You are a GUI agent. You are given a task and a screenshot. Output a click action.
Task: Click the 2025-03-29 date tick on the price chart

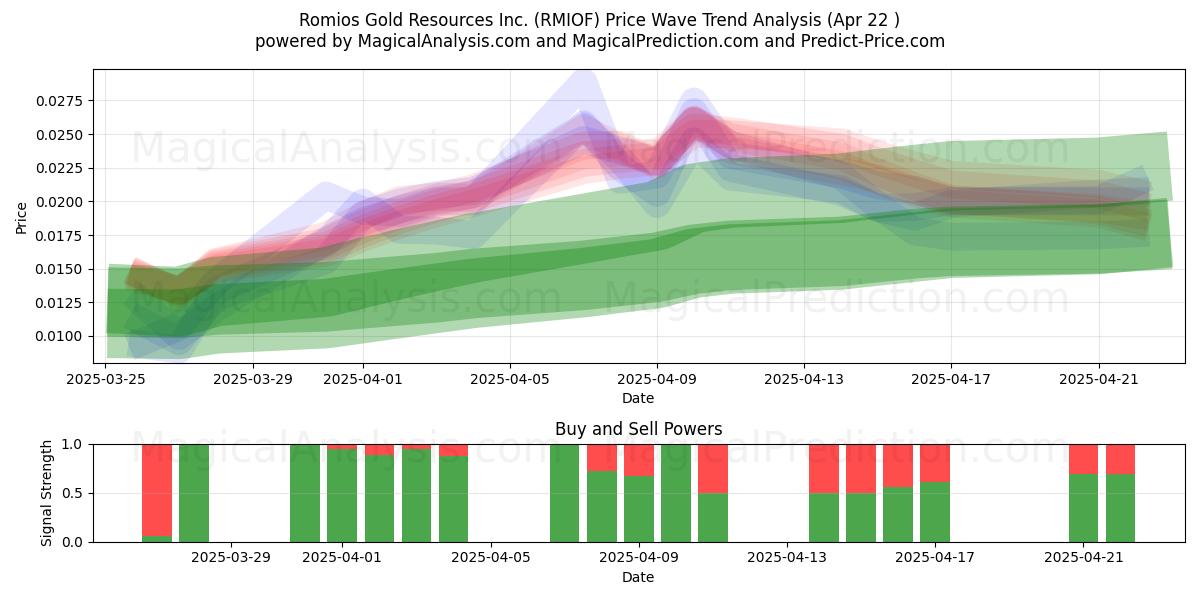[253, 379]
